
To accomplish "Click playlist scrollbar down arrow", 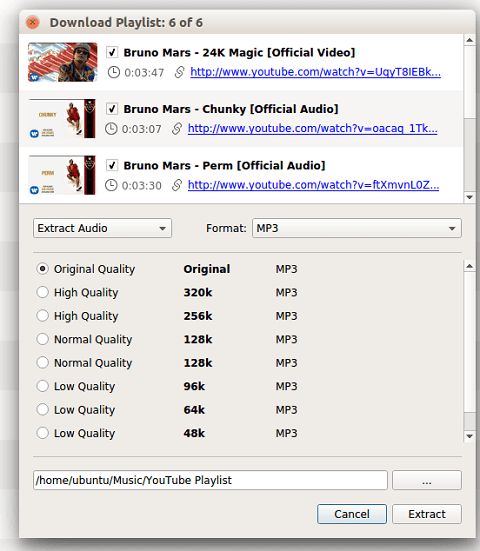I will coord(469,197).
